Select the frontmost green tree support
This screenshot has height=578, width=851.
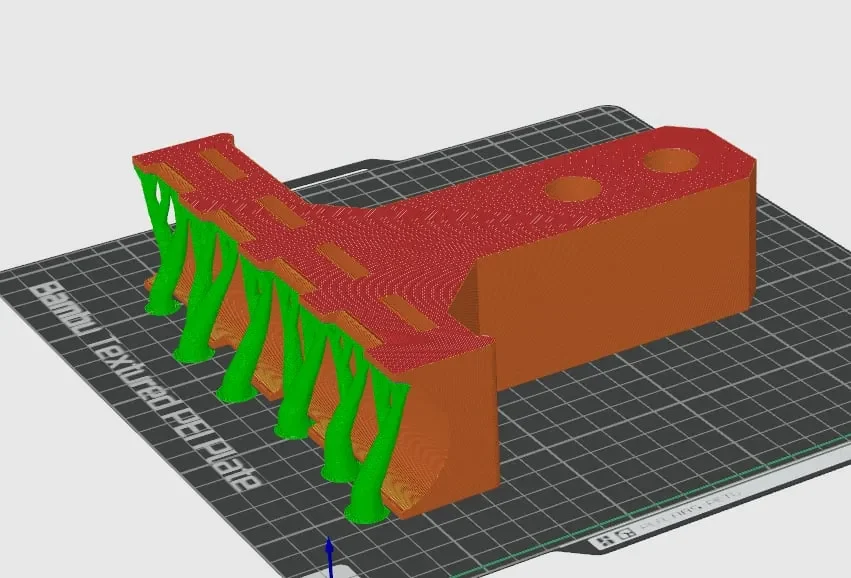point(374,450)
